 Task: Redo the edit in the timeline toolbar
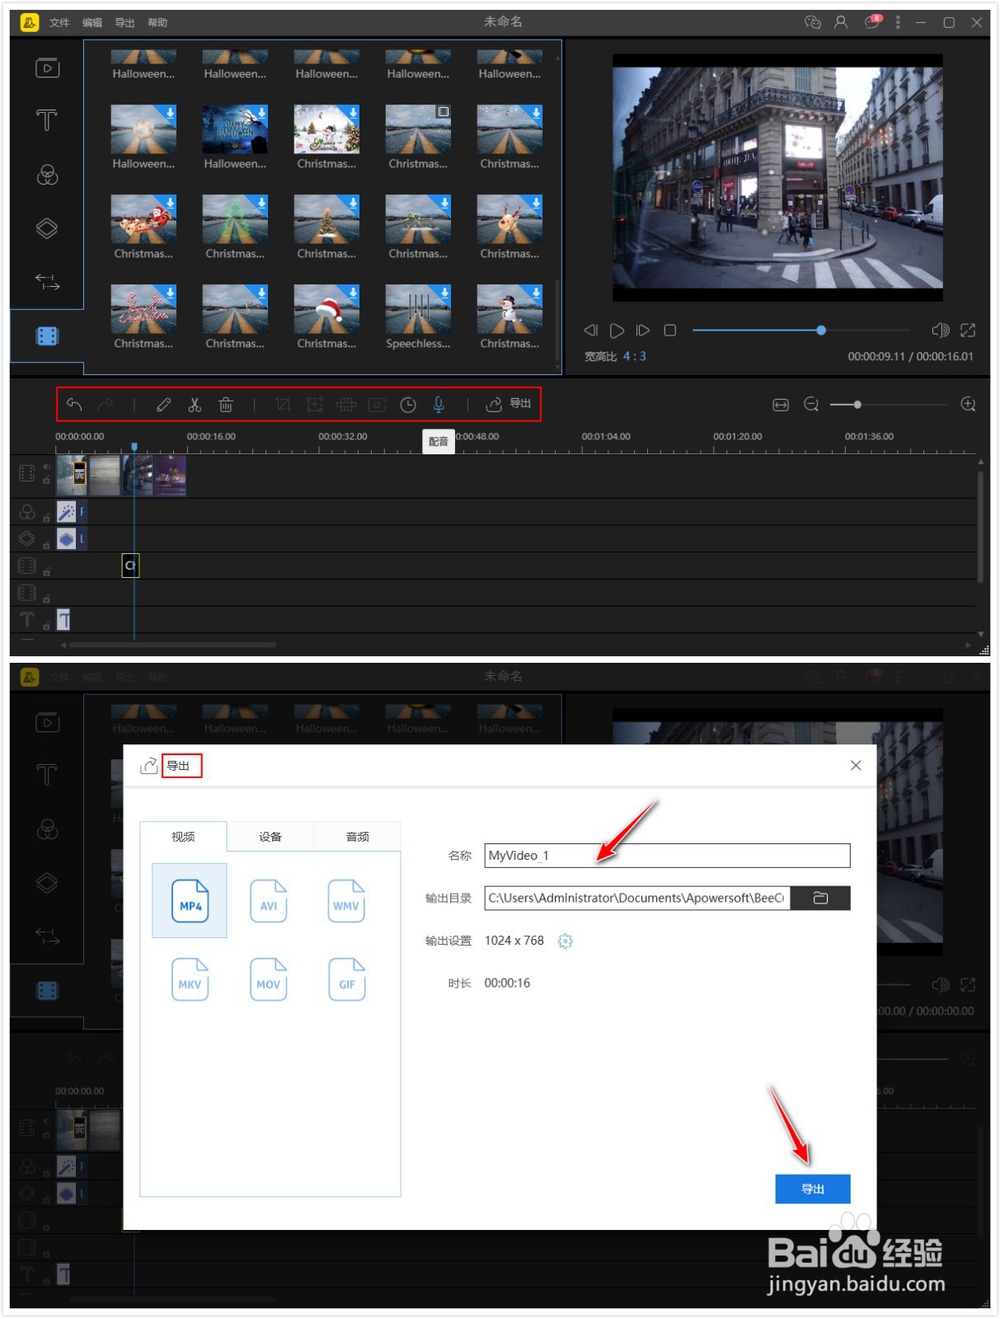tap(105, 404)
